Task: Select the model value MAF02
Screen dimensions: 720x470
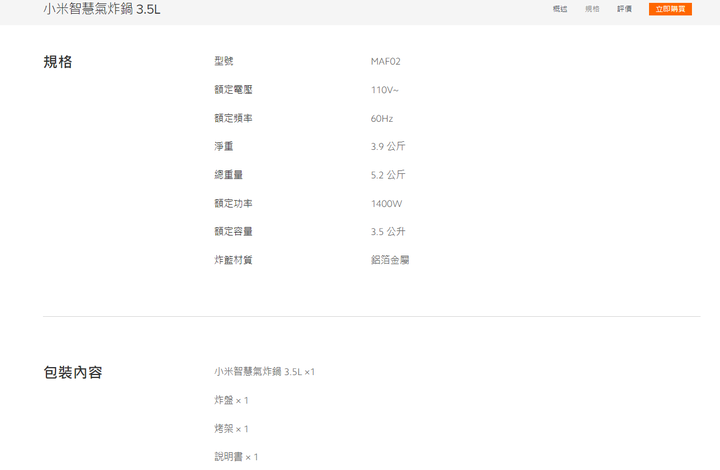Action: point(385,62)
